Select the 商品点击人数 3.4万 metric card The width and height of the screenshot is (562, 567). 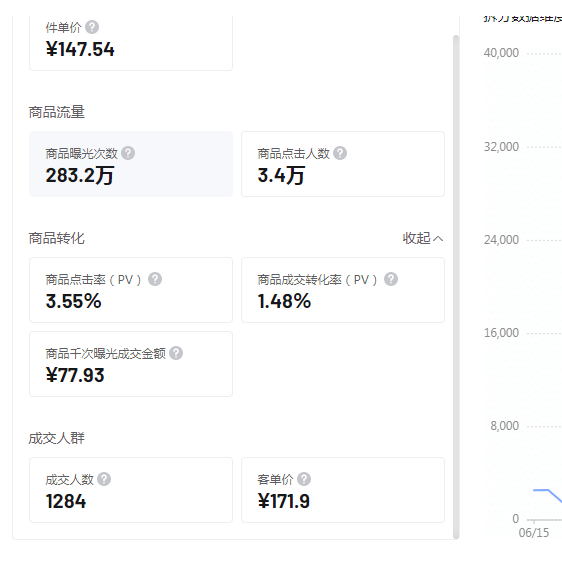coord(343,164)
